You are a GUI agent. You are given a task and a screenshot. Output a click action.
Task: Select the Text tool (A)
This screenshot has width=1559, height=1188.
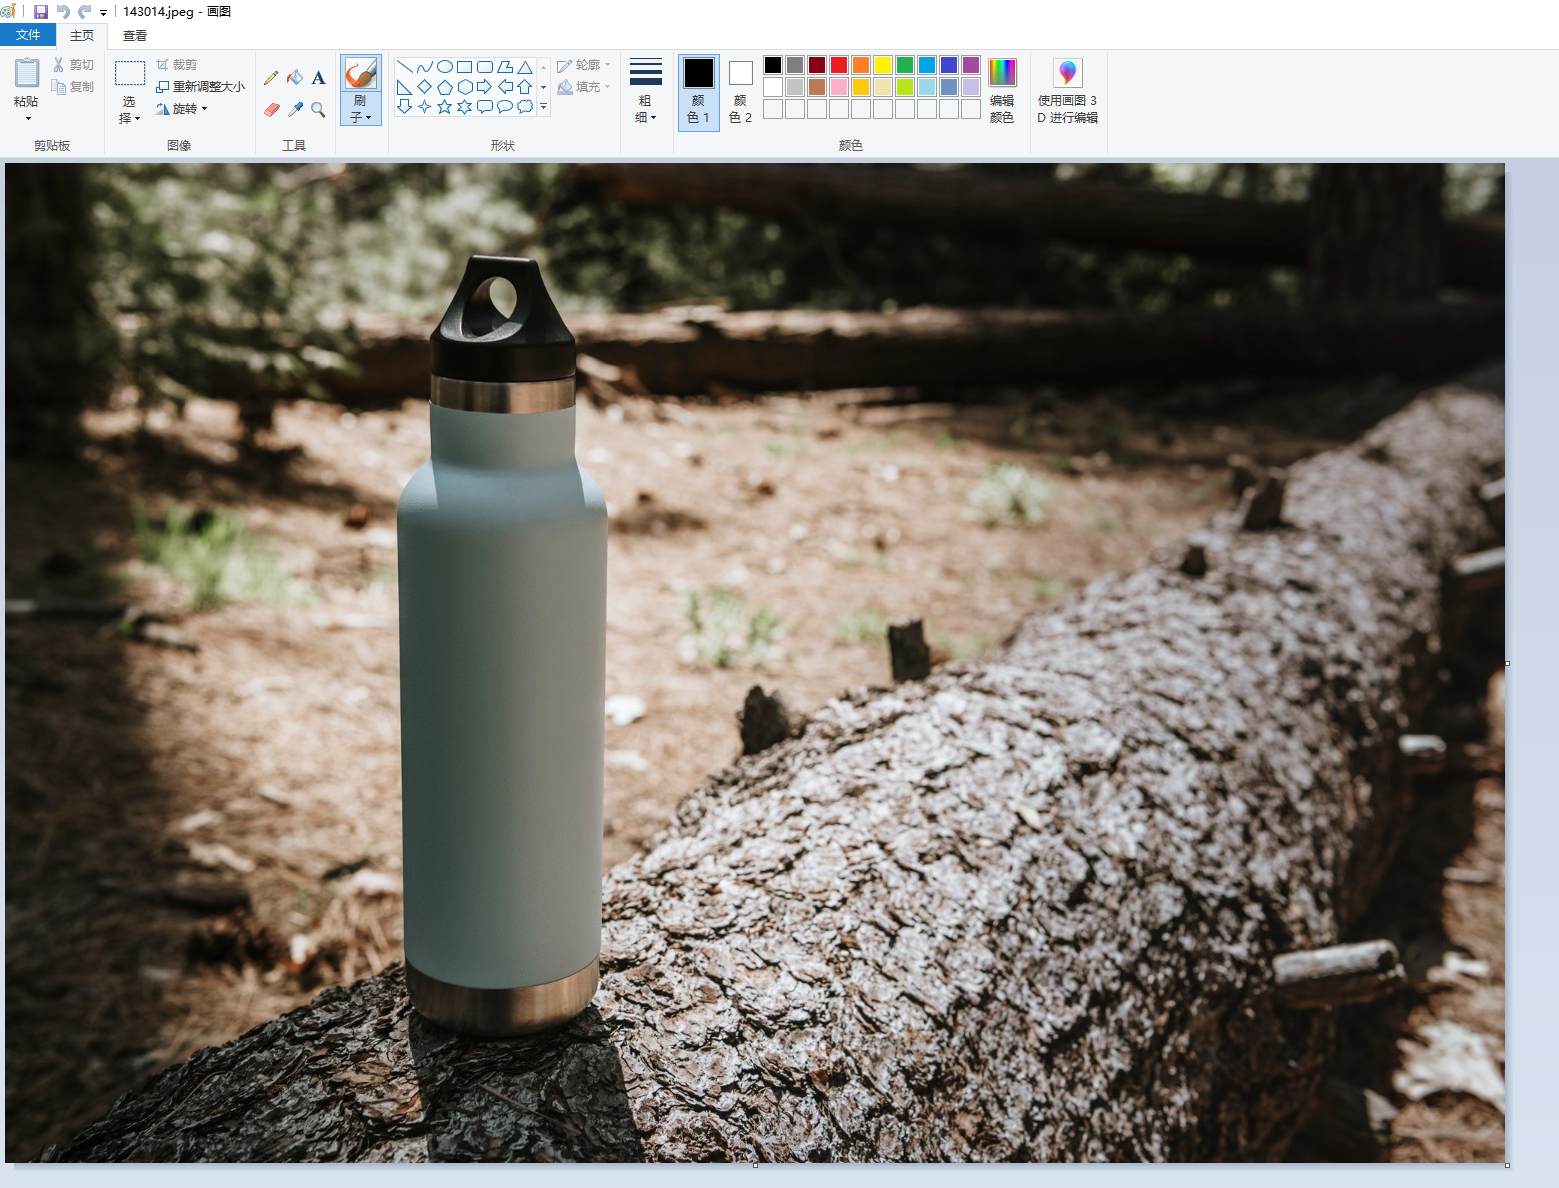pyautogui.click(x=318, y=77)
